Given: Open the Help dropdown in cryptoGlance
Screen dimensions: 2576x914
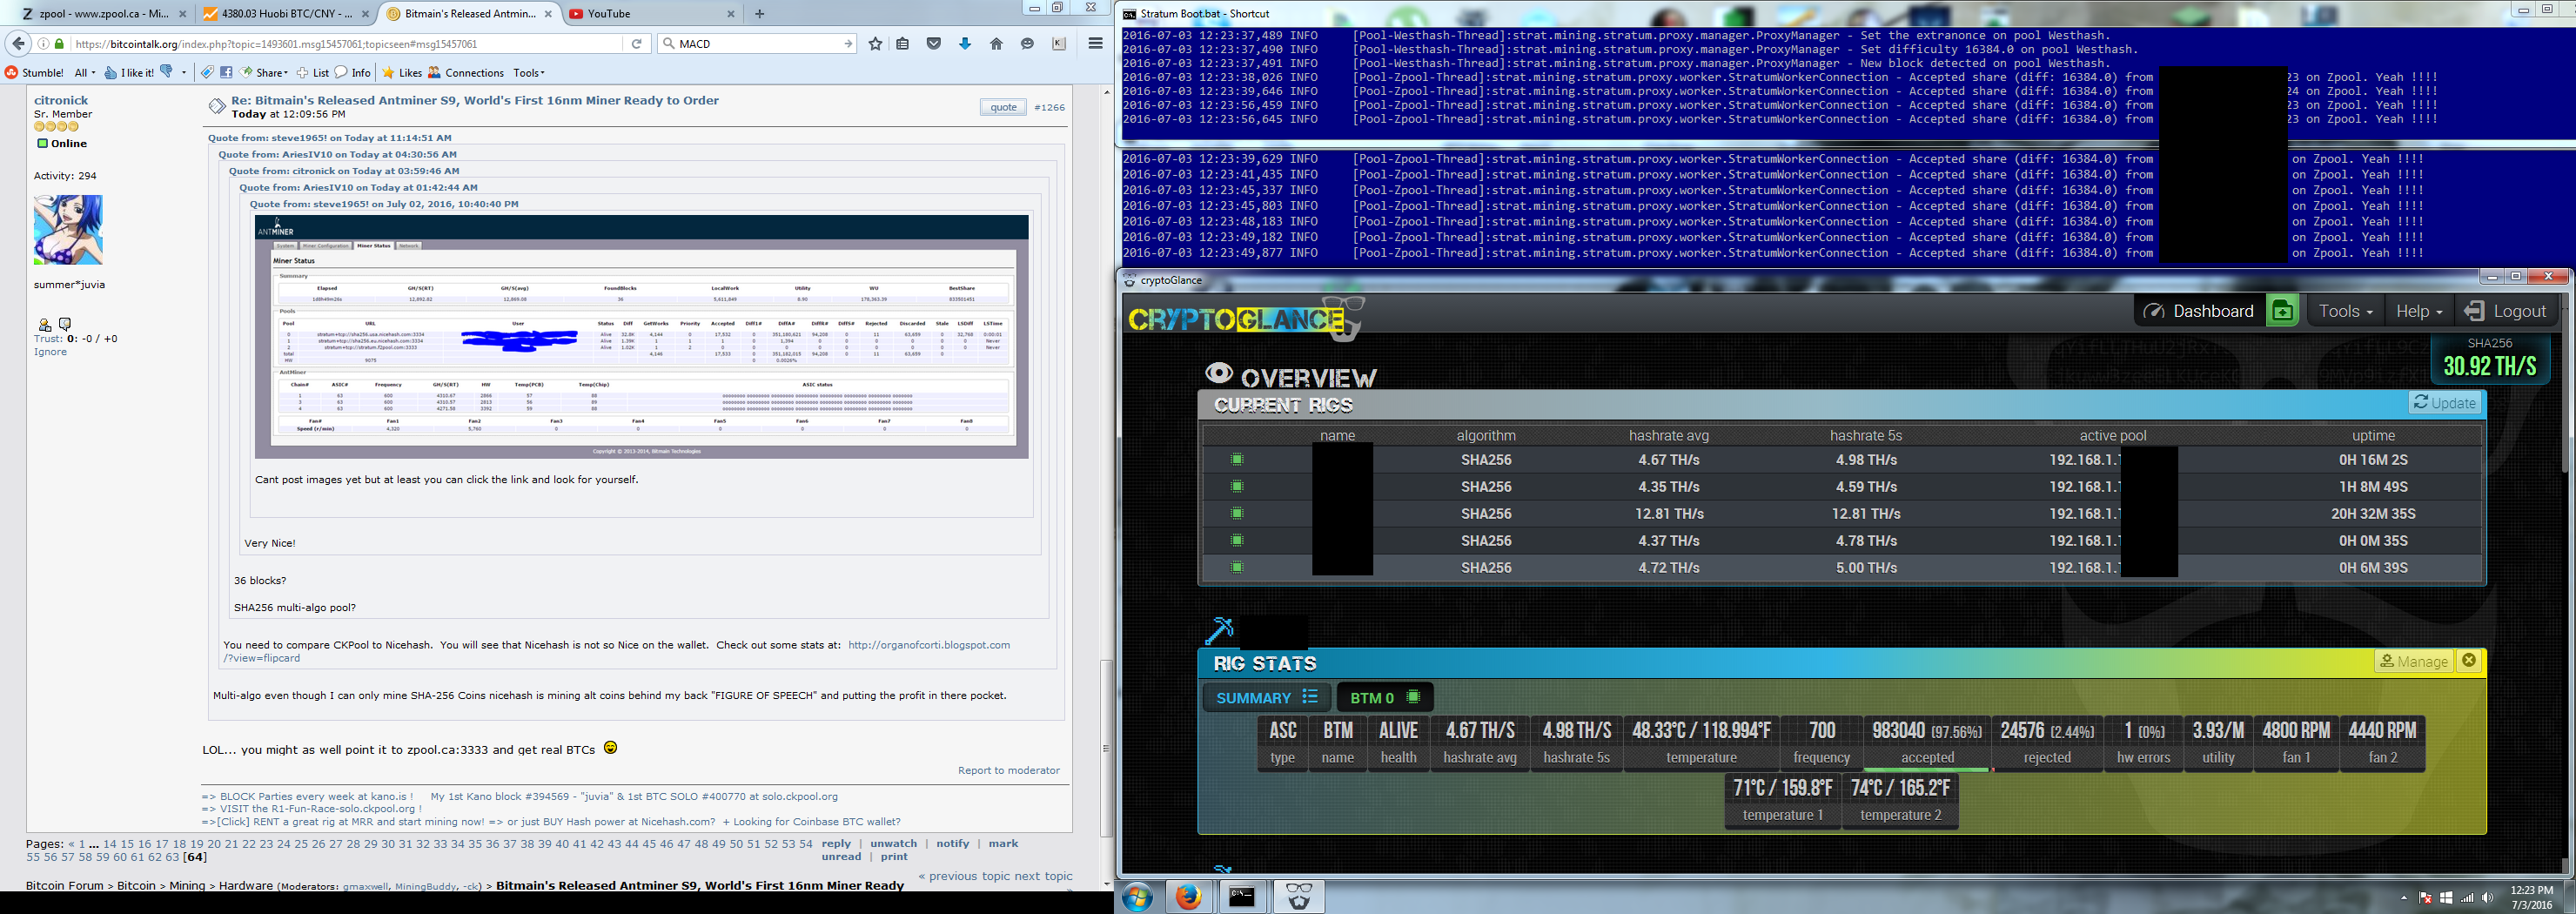Looking at the screenshot, I should pos(2419,311).
